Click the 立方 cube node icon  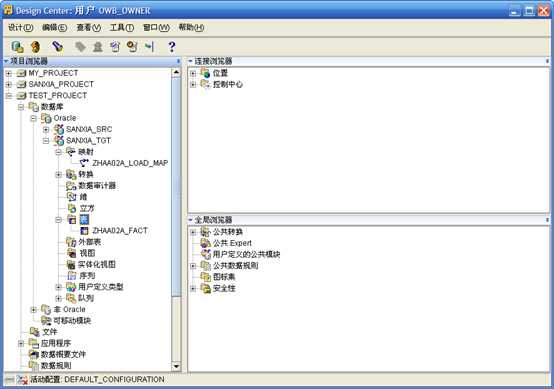(x=72, y=208)
